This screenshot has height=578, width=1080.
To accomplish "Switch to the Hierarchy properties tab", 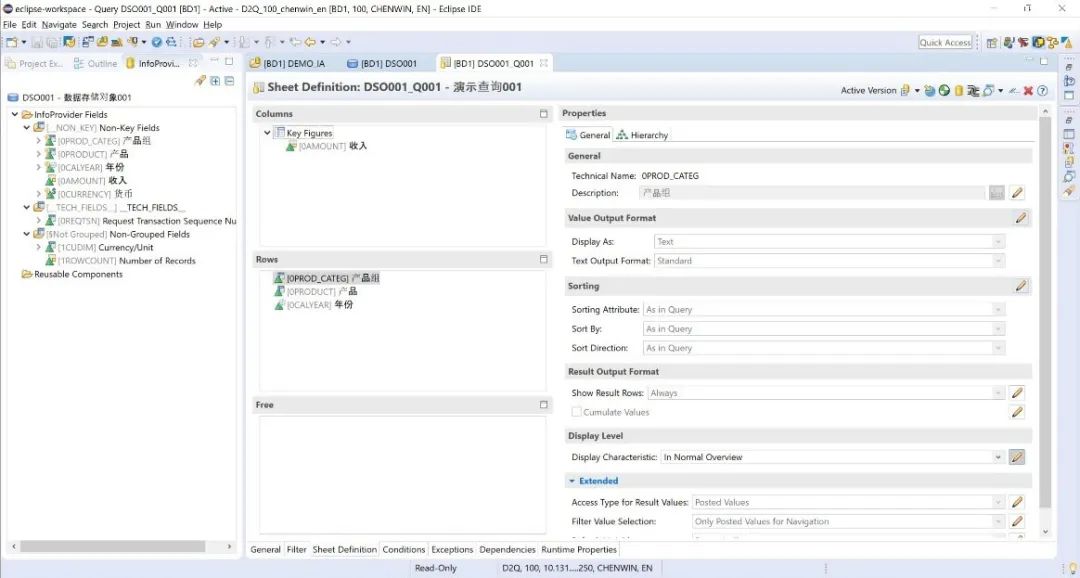I will tap(642, 135).
